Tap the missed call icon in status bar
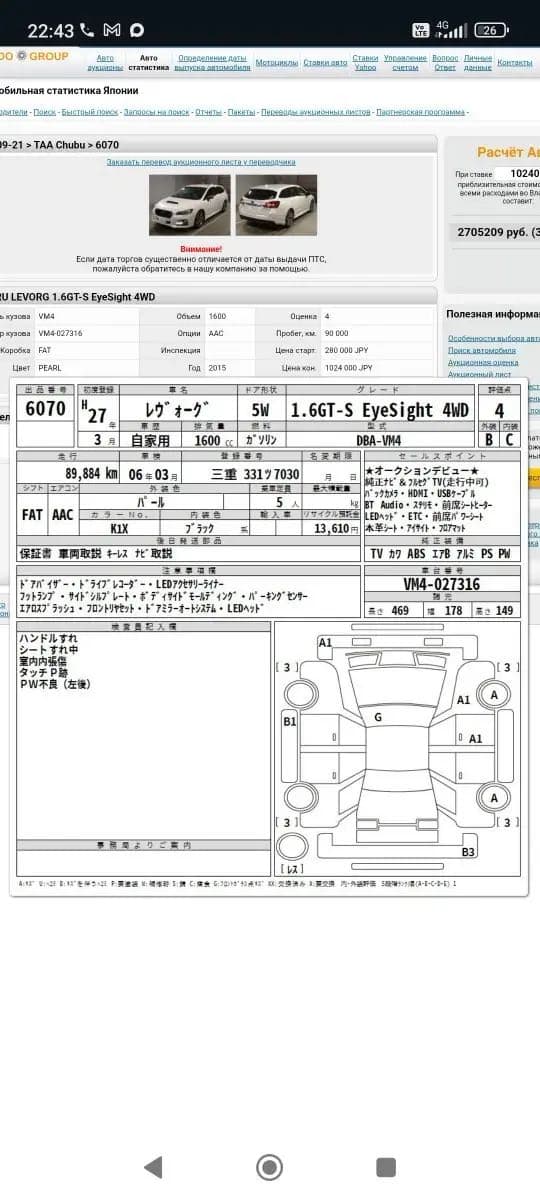The height and width of the screenshot is (1200, 540). pos(88,30)
